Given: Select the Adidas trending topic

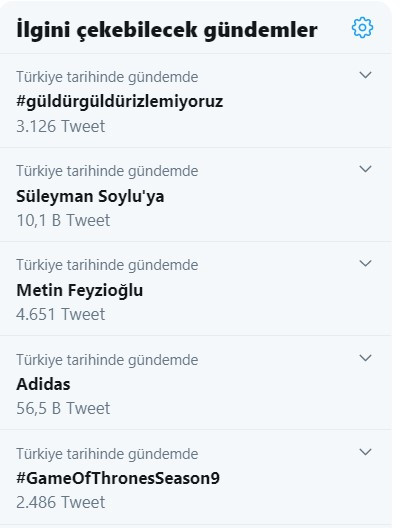Looking at the screenshot, I should (43, 384).
